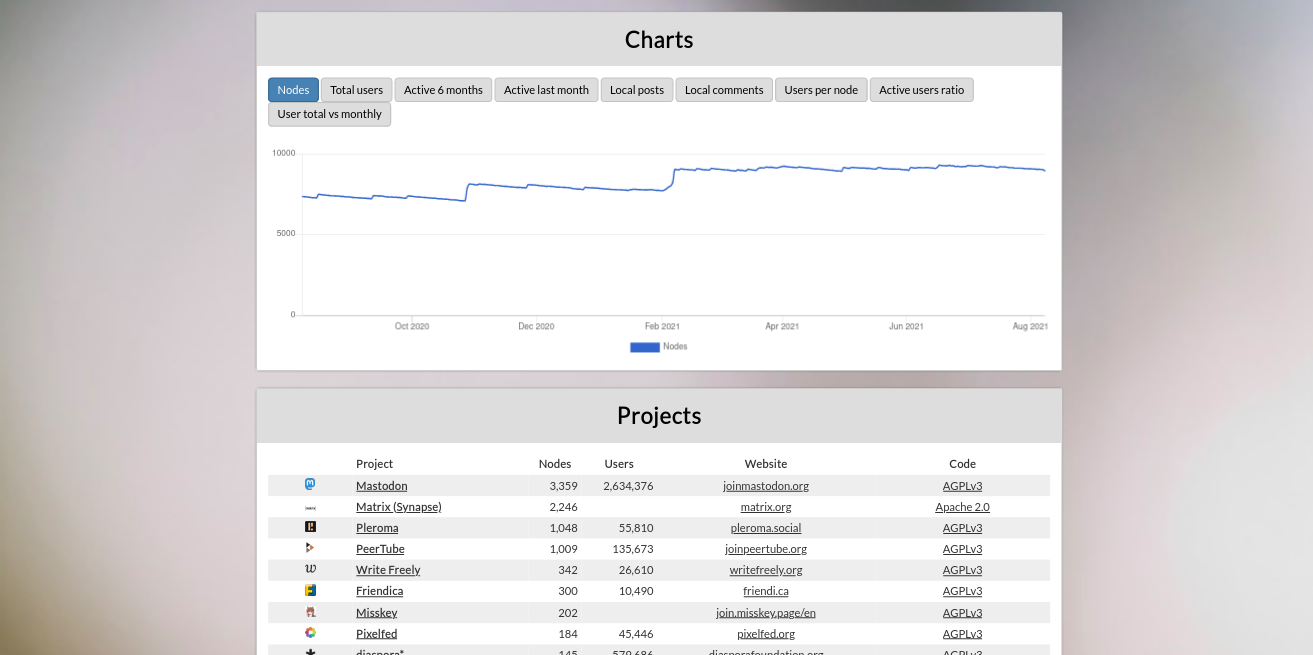Click the Users column header

(x=619, y=464)
